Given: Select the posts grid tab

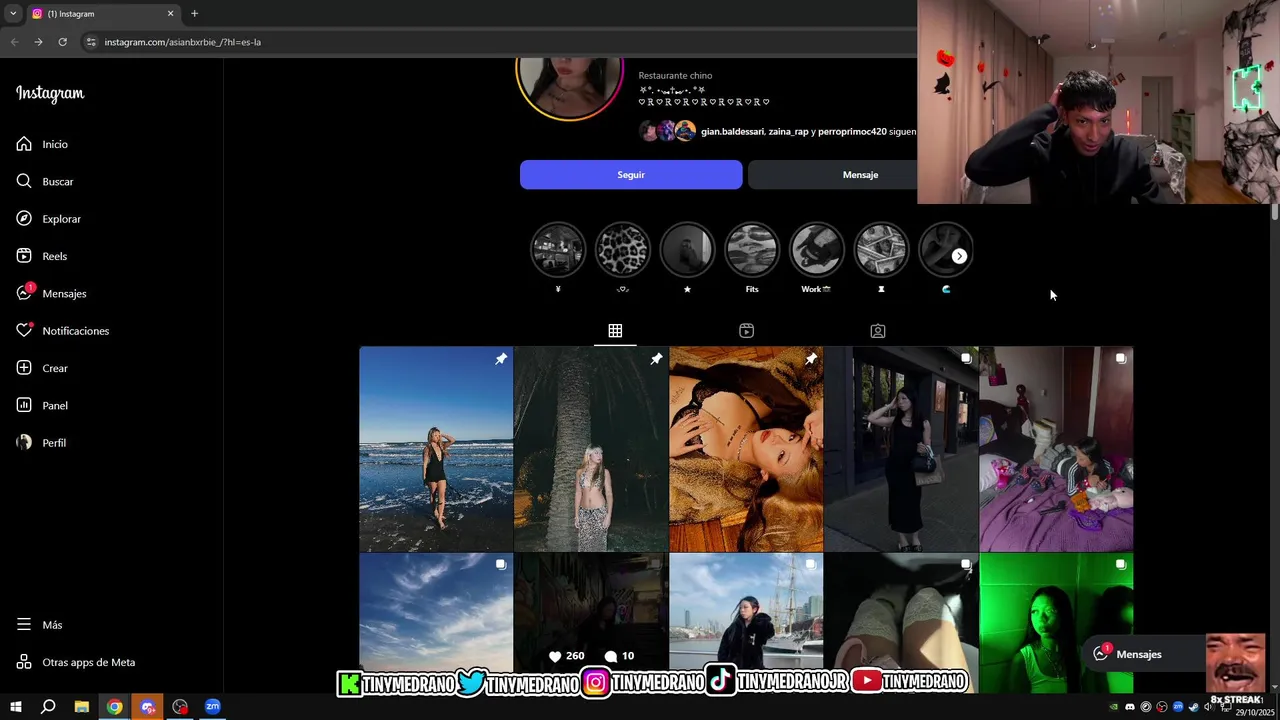Looking at the screenshot, I should [615, 331].
